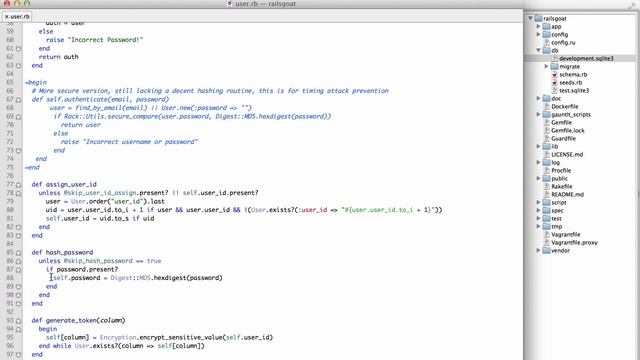Toggle code fold marker at line 61

pos(19,49)
